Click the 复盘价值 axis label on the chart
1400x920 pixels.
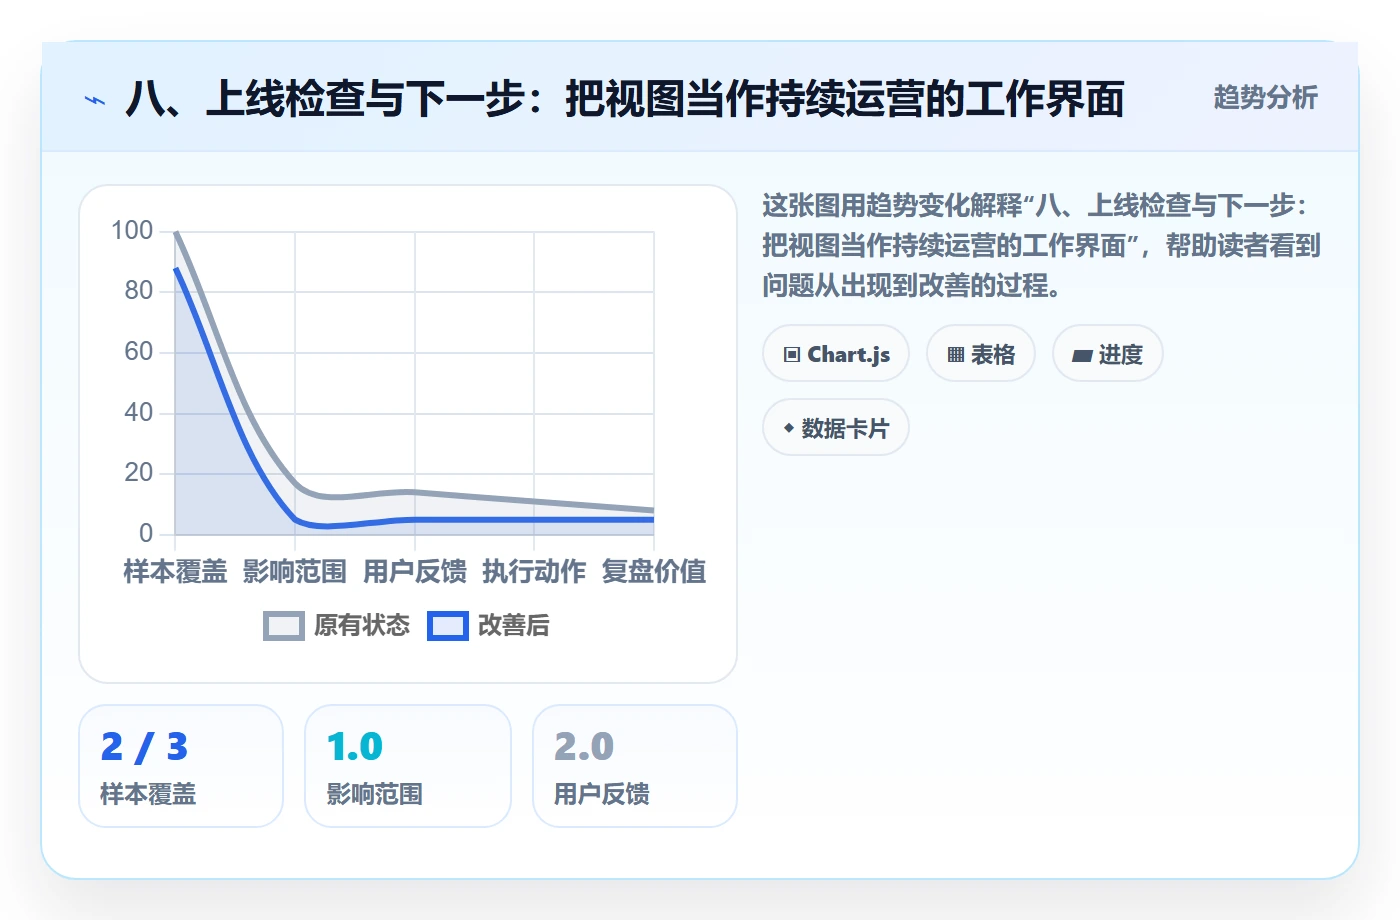click(654, 572)
